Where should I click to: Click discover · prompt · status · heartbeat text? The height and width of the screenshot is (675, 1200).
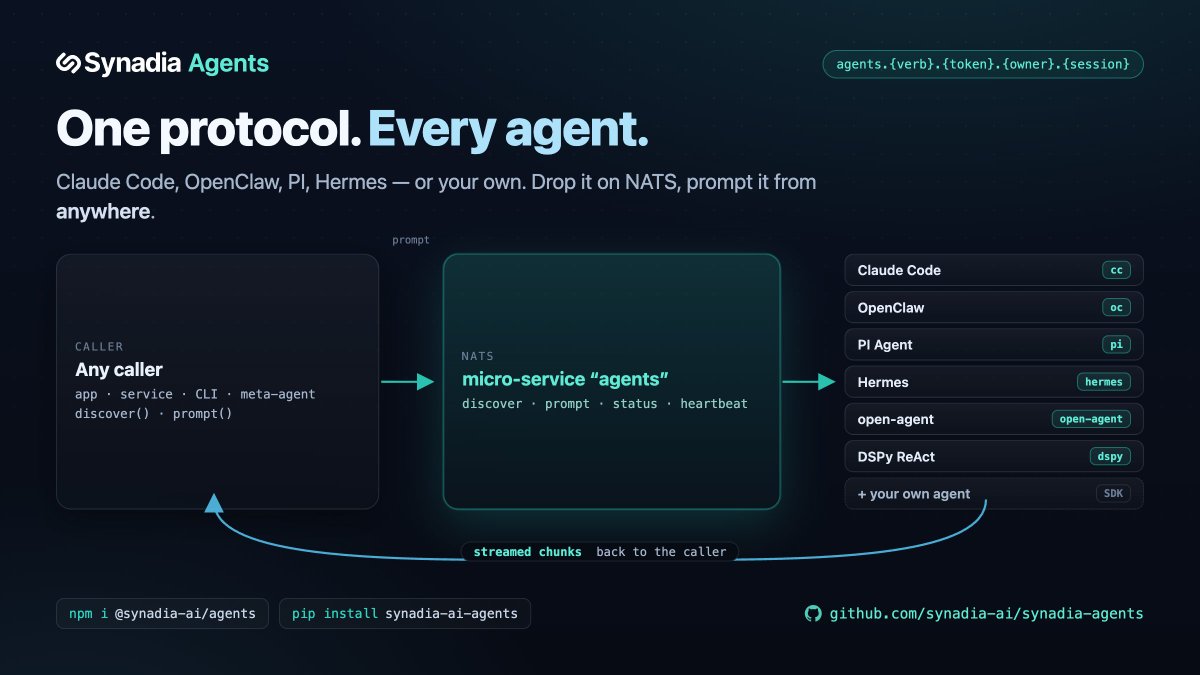[x=605, y=404]
